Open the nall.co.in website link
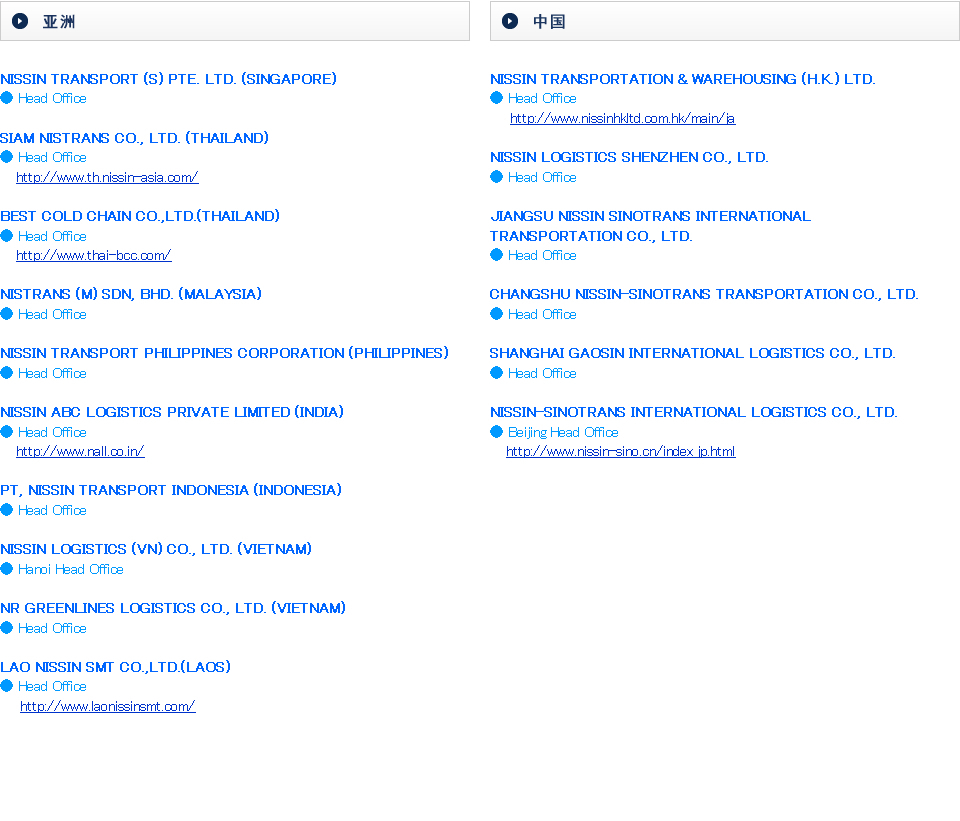 [x=80, y=452]
